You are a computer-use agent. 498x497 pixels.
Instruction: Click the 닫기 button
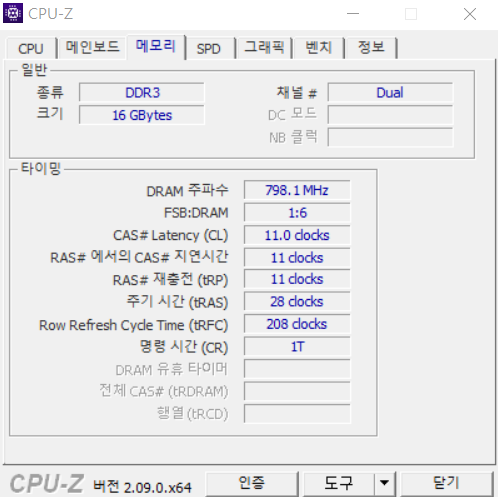coord(447,483)
